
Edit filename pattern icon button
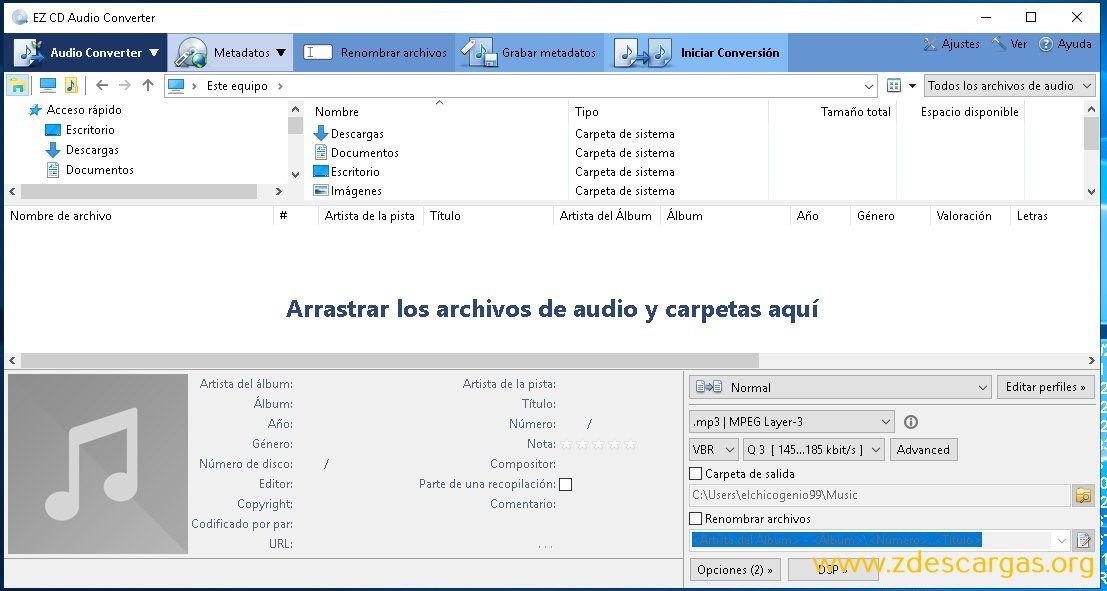(1084, 540)
